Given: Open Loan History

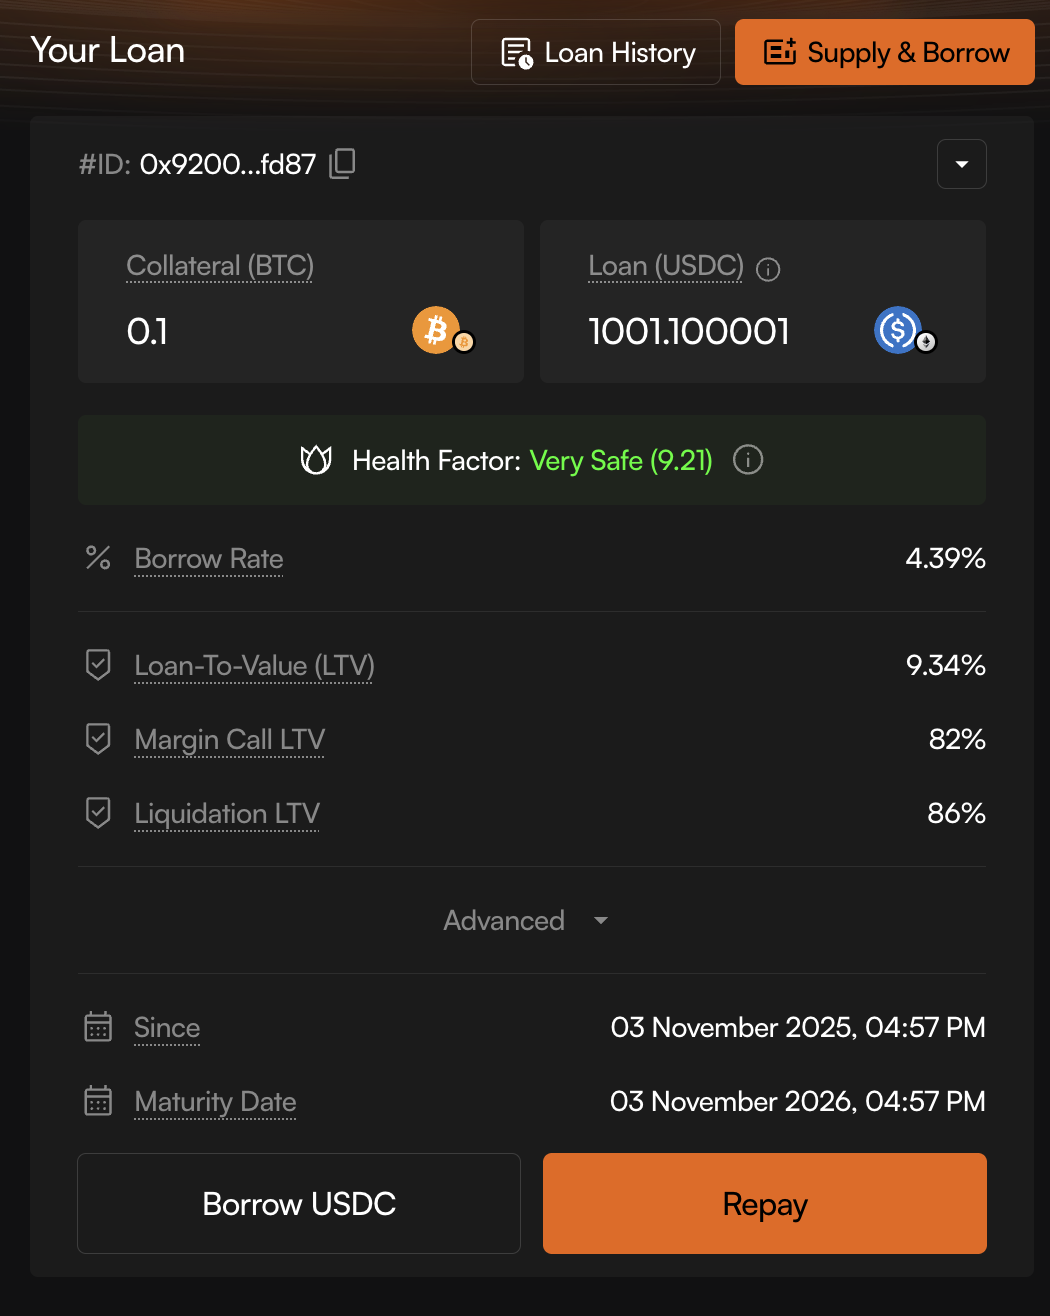Looking at the screenshot, I should point(596,52).
